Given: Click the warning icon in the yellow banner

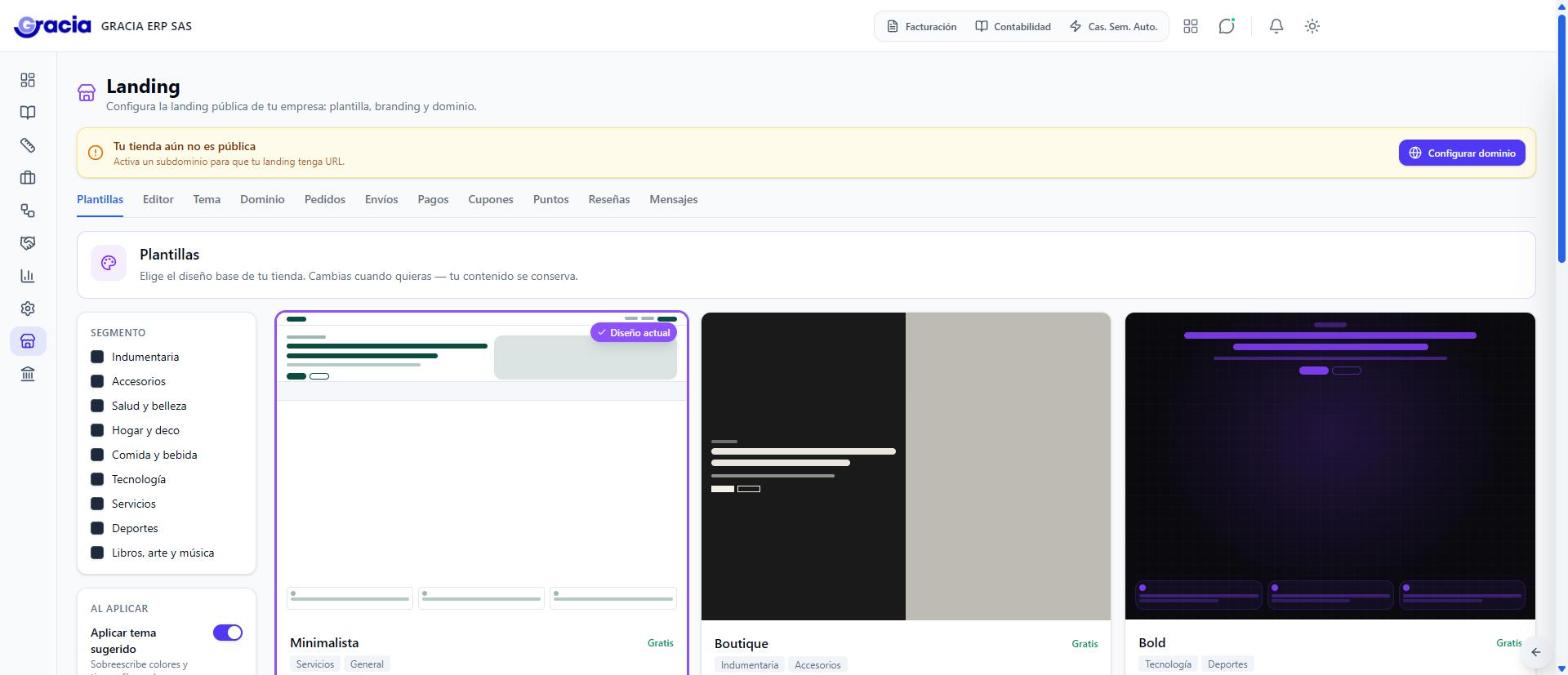Looking at the screenshot, I should point(95,153).
